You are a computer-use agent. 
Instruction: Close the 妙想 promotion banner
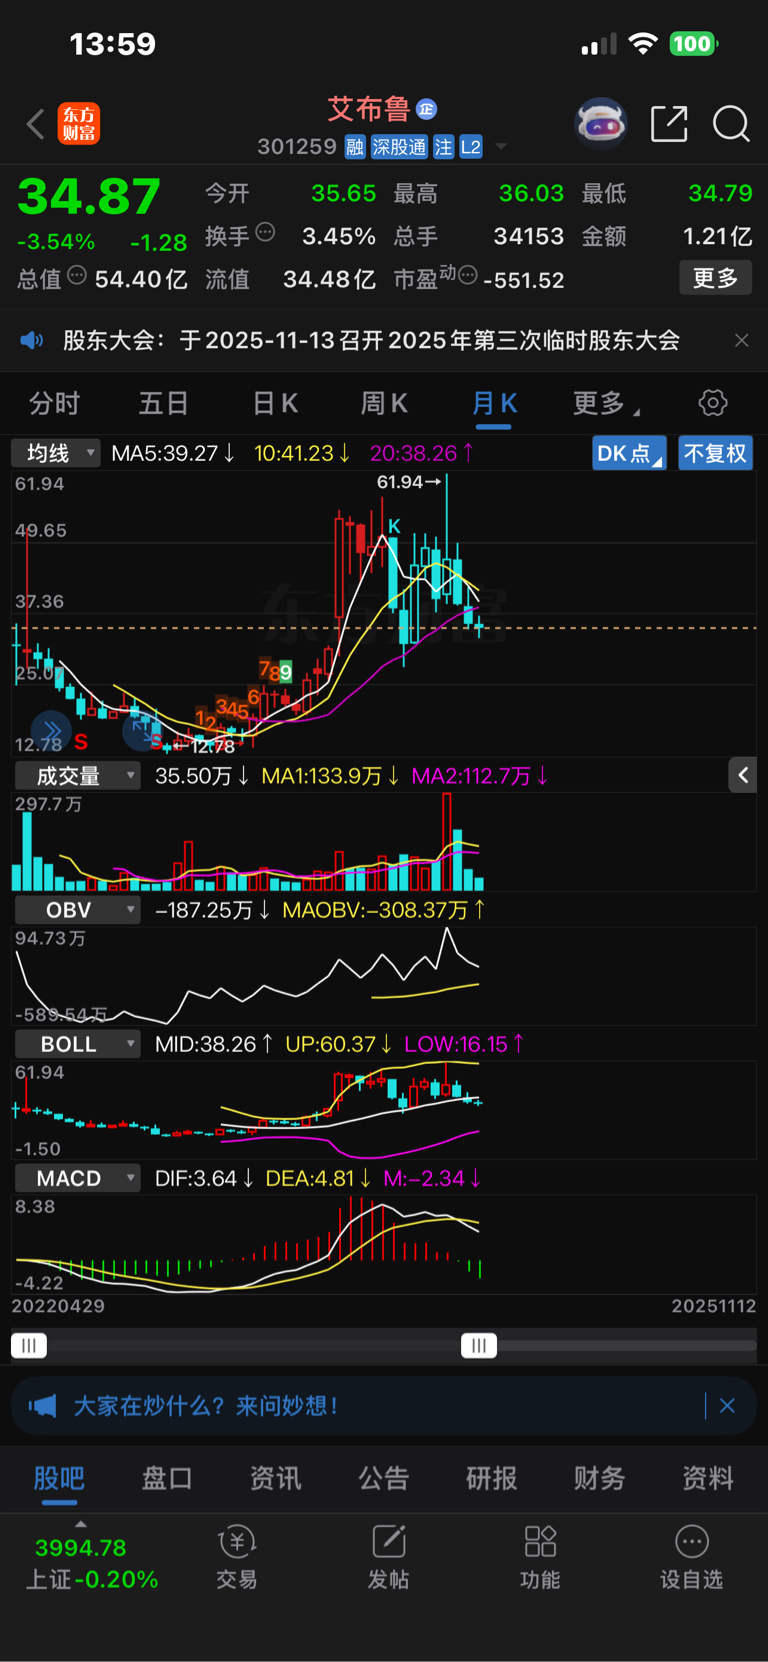pos(727,1406)
